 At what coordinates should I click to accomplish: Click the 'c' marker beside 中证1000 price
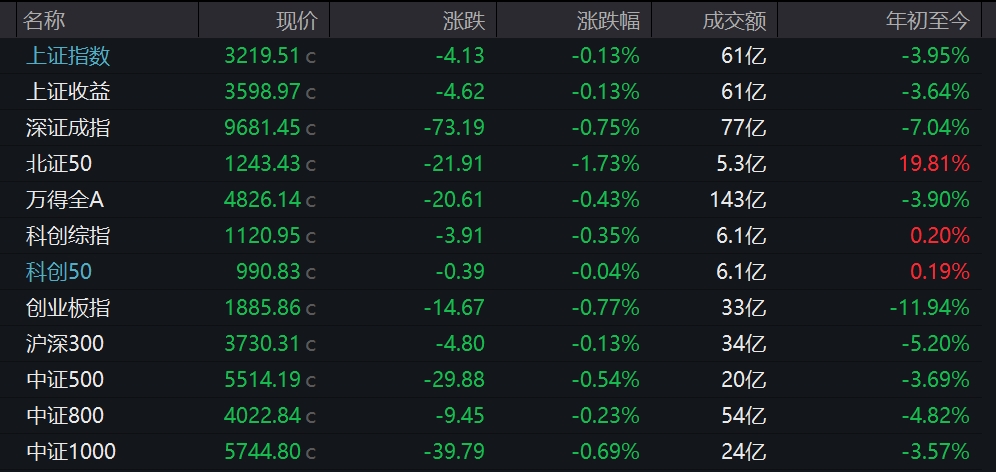point(311,453)
